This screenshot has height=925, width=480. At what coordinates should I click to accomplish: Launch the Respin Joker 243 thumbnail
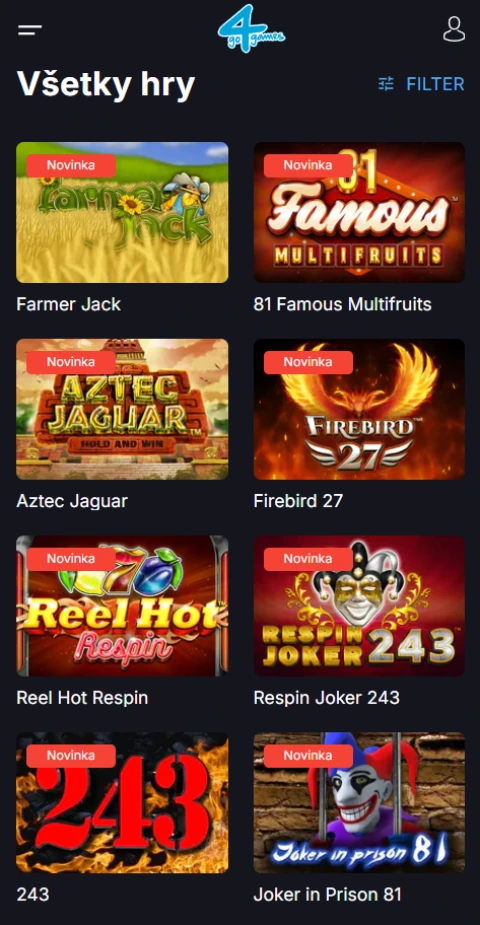359,605
